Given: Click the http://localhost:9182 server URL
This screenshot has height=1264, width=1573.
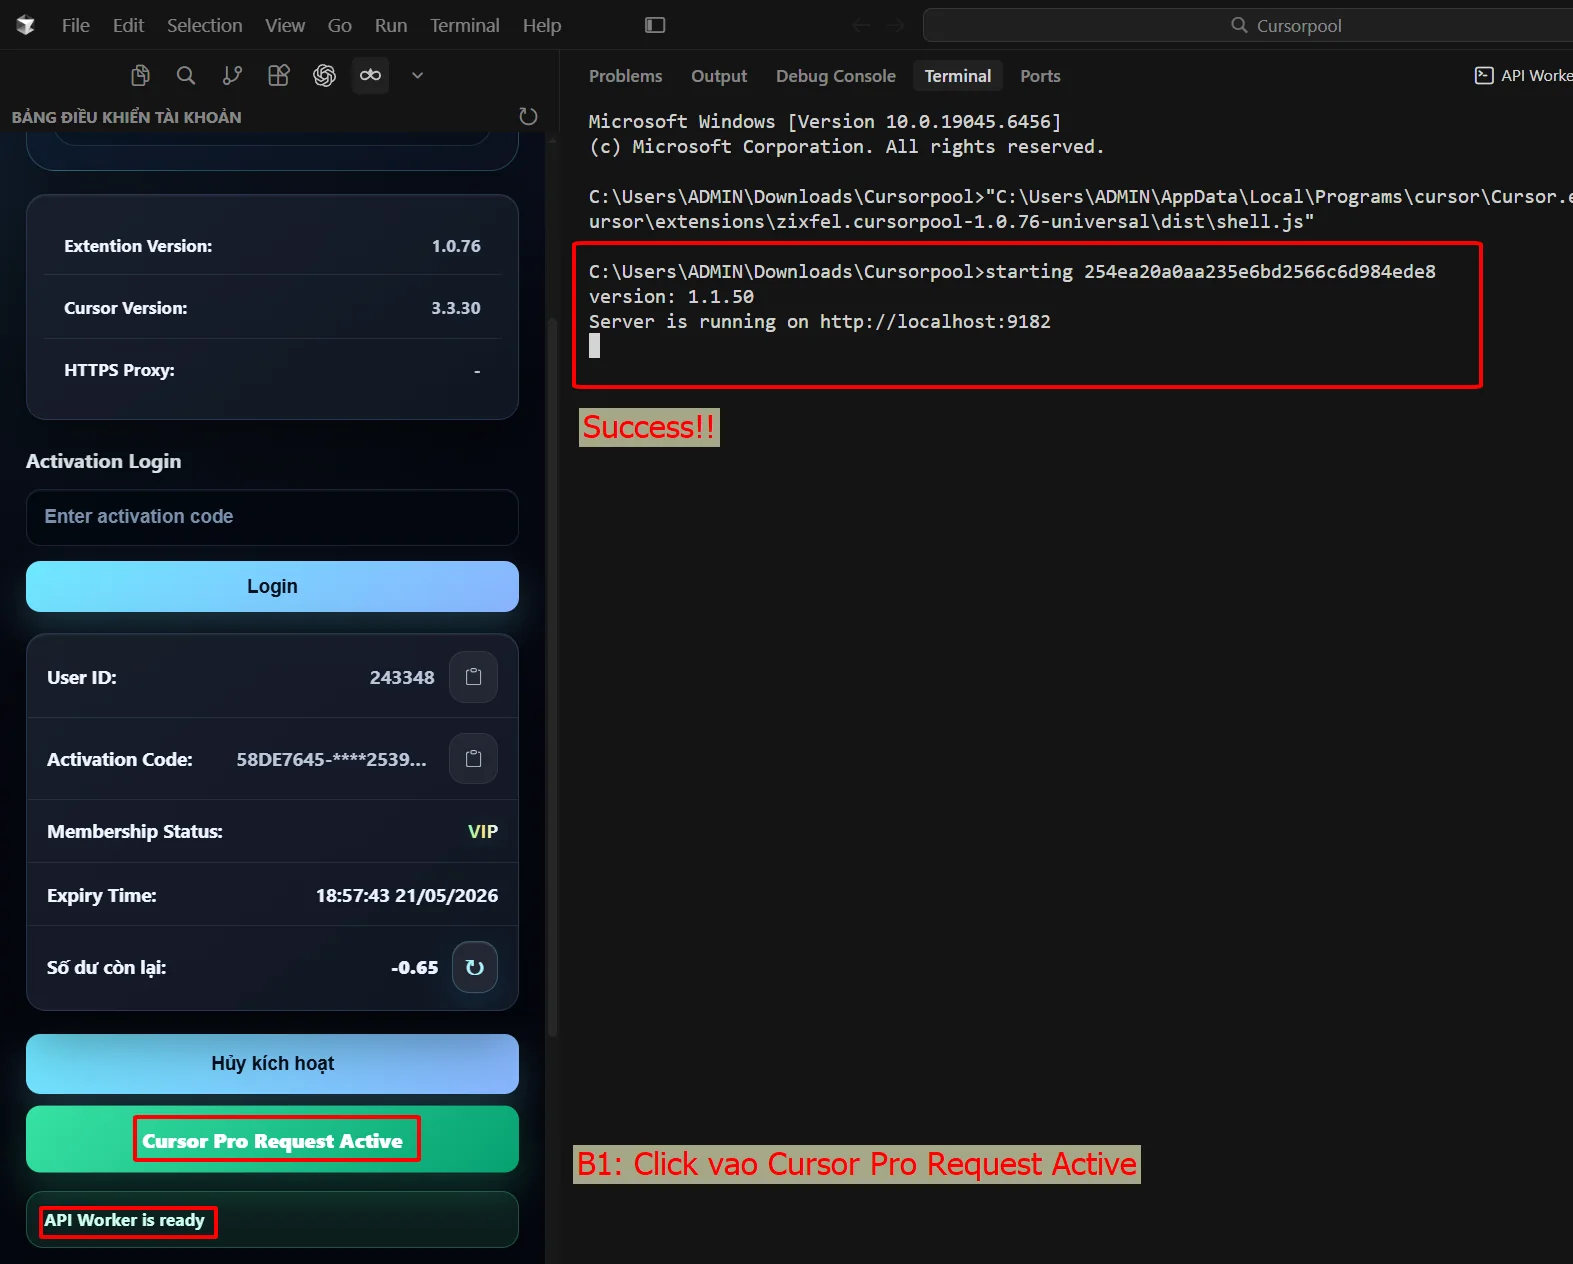Looking at the screenshot, I should 935,322.
